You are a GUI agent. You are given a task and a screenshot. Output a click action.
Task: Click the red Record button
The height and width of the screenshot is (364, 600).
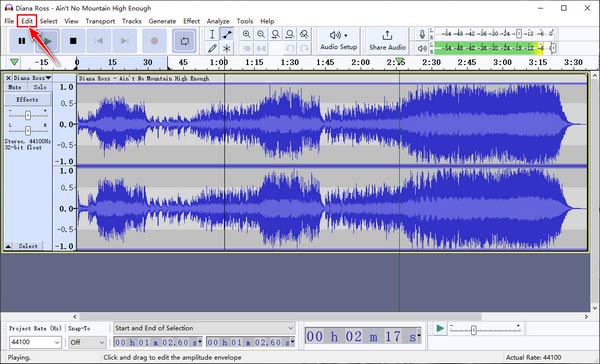coord(154,41)
